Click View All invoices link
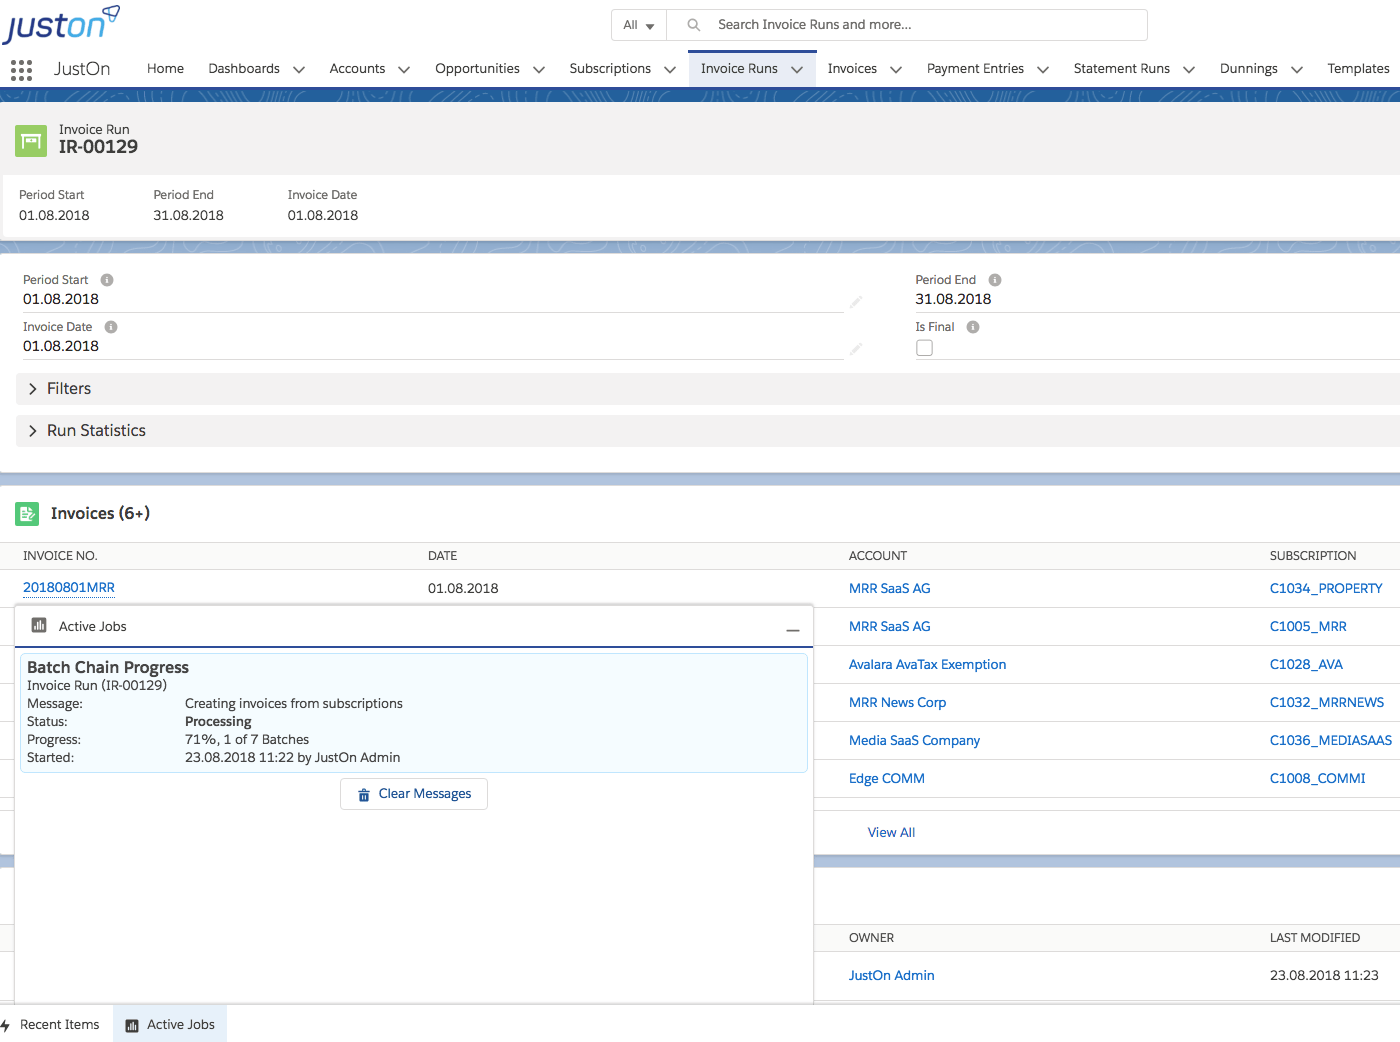The height and width of the screenshot is (1042, 1400). [x=891, y=833]
